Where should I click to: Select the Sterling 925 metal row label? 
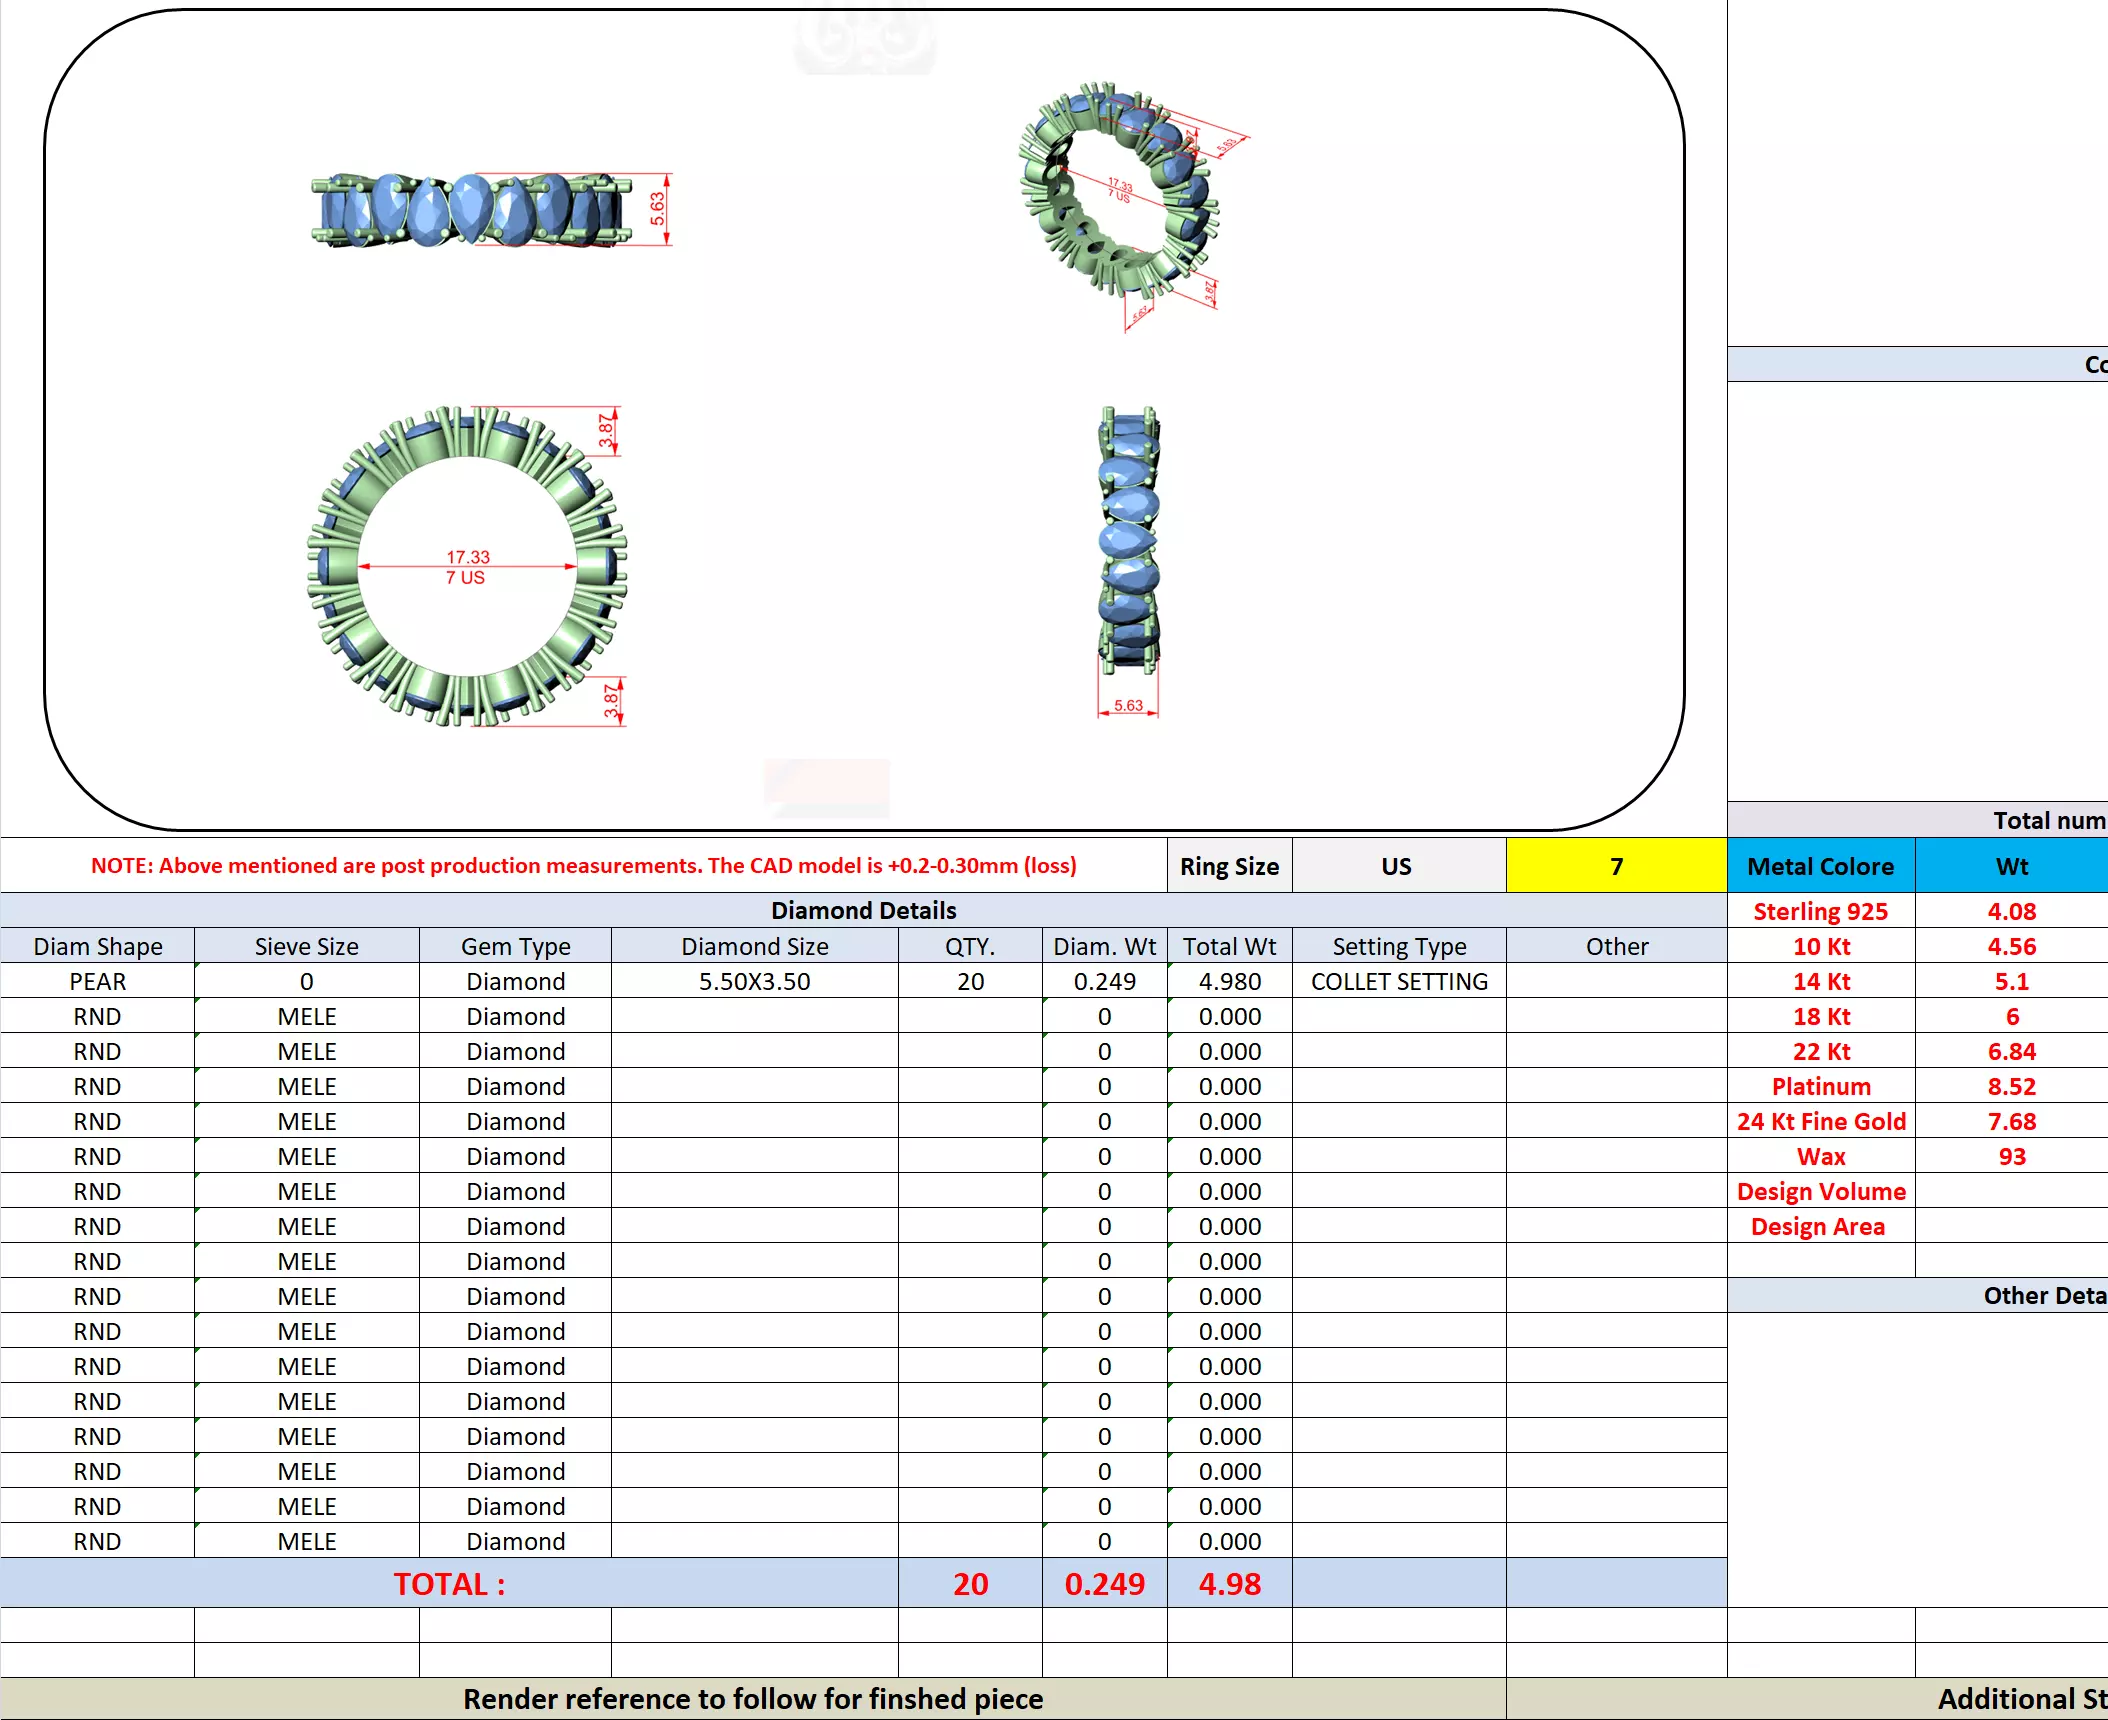pyautogui.click(x=1820, y=911)
